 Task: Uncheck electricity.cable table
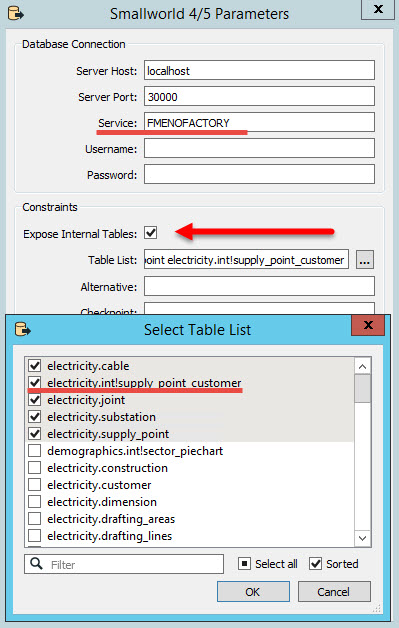(35, 365)
